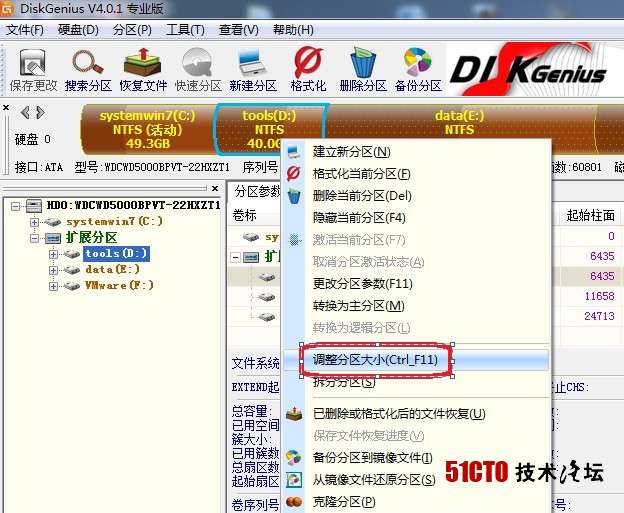Open the 文件(F) menu
This screenshot has height=513, width=624.
click(x=25, y=30)
